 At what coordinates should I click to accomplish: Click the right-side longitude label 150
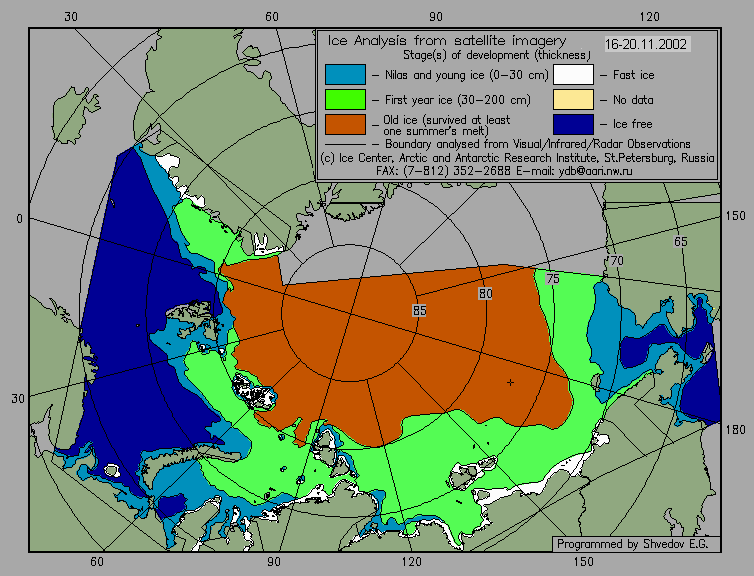tap(735, 216)
